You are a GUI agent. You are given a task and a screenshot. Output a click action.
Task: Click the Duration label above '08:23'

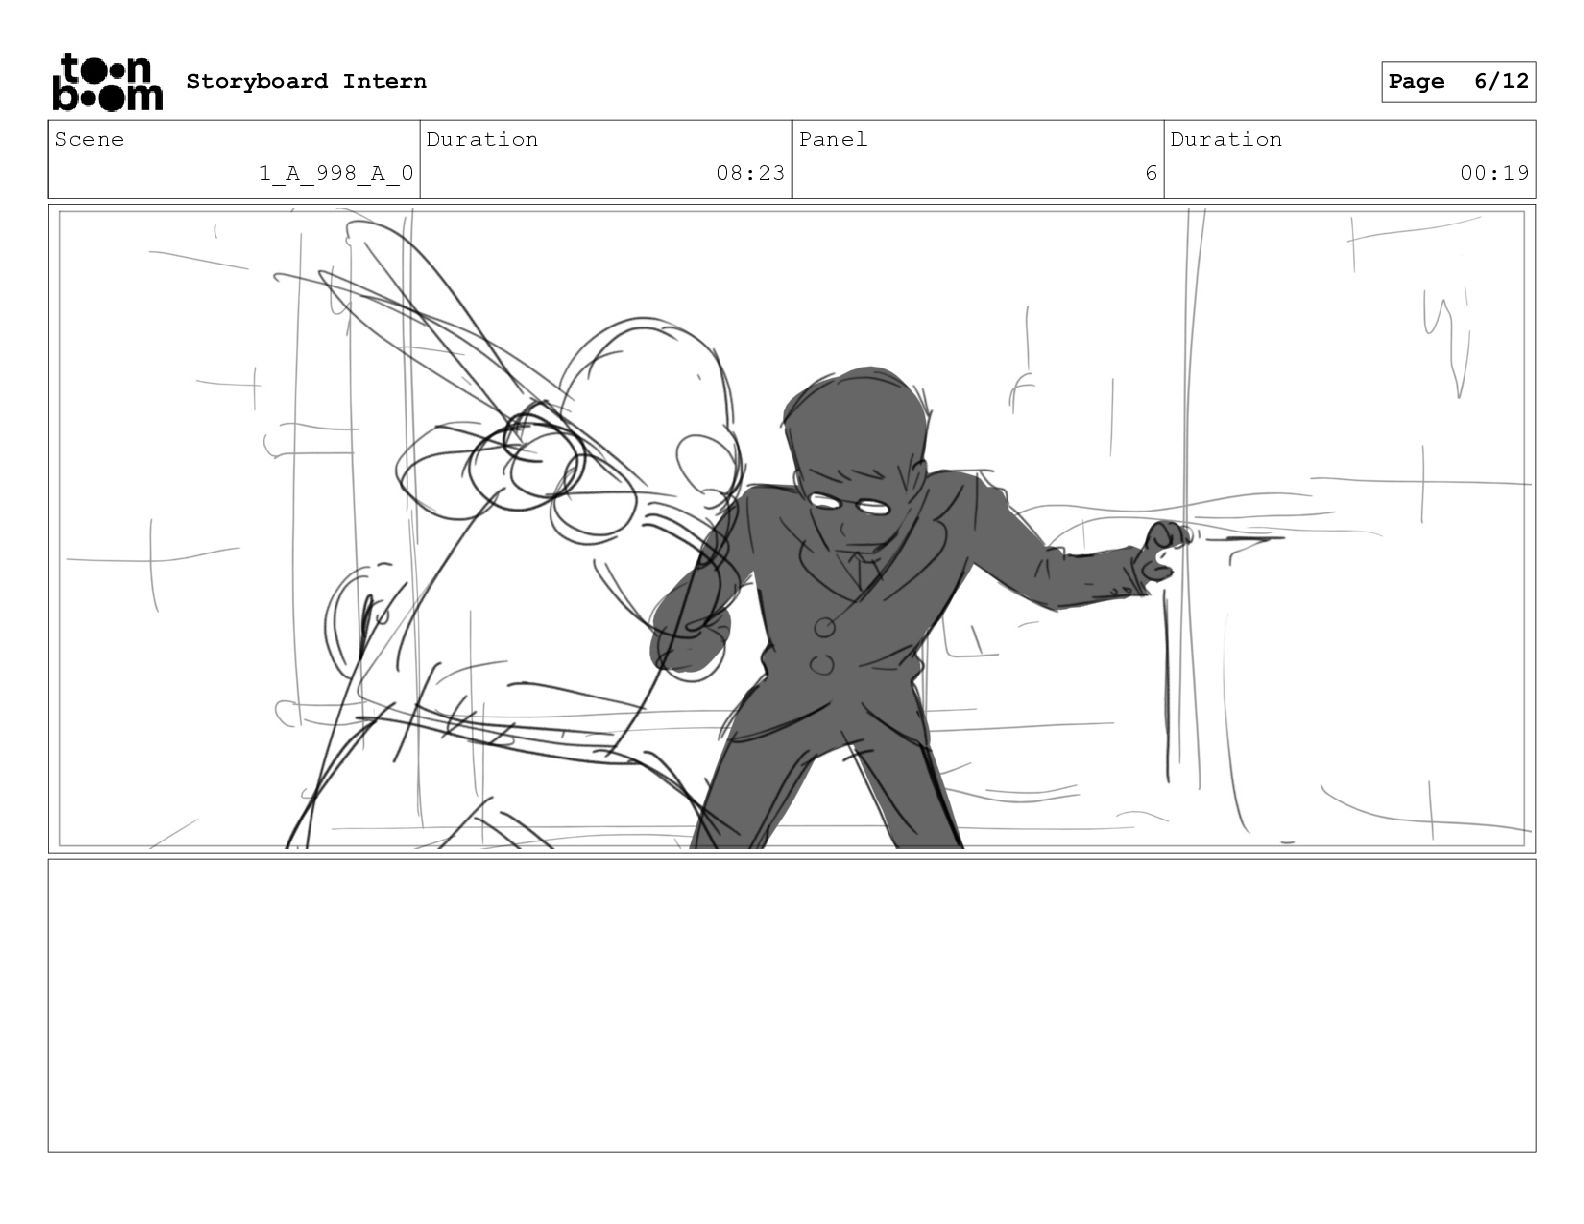(x=483, y=140)
